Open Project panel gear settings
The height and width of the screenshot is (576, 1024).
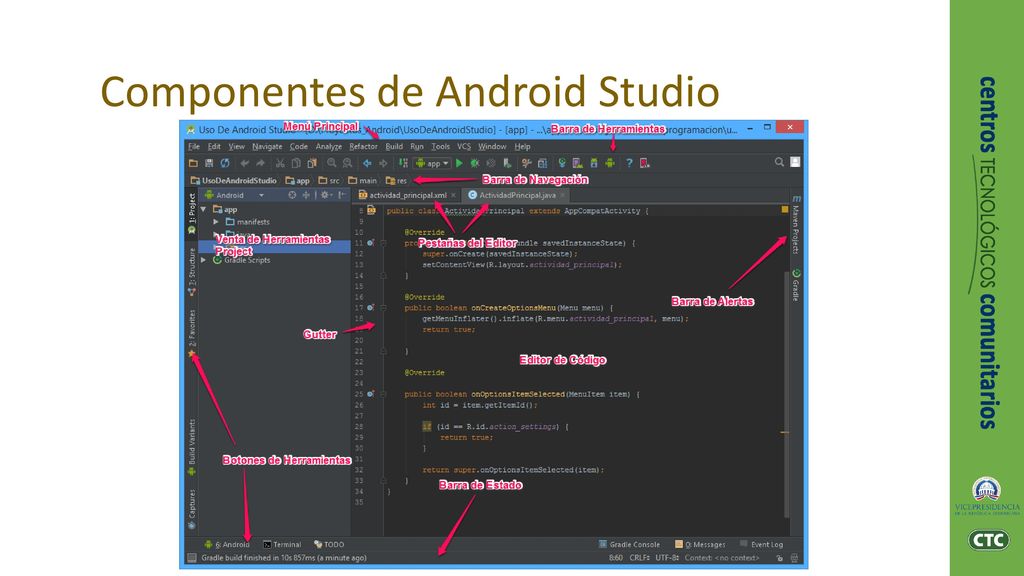click(x=325, y=195)
